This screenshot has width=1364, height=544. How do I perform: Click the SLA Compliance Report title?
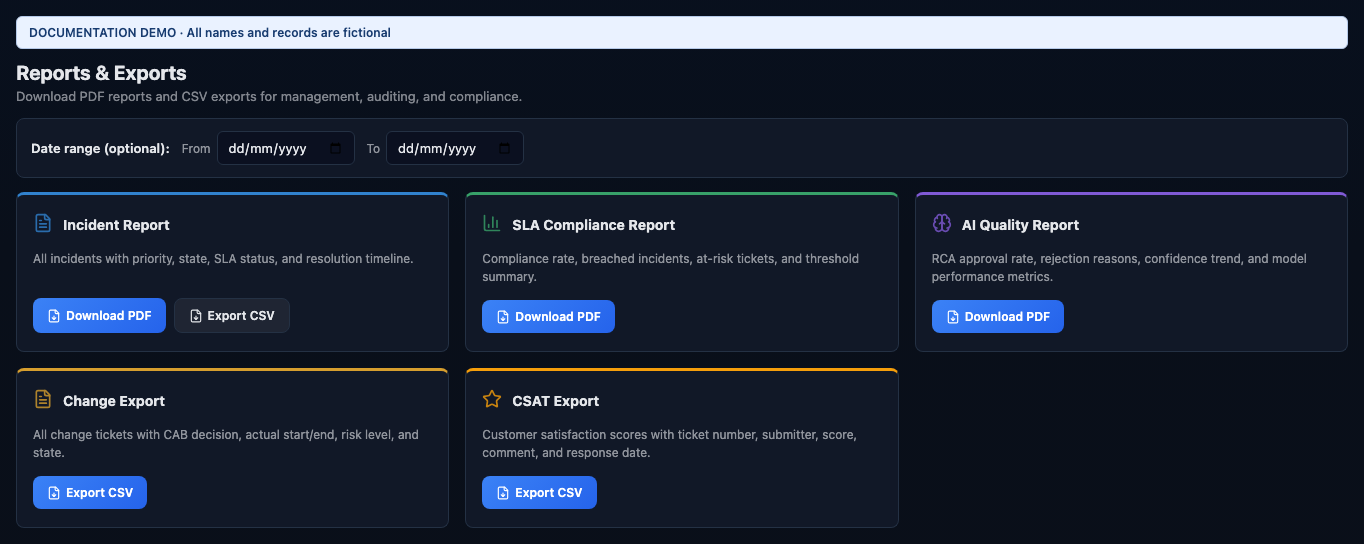click(x=594, y=225)
